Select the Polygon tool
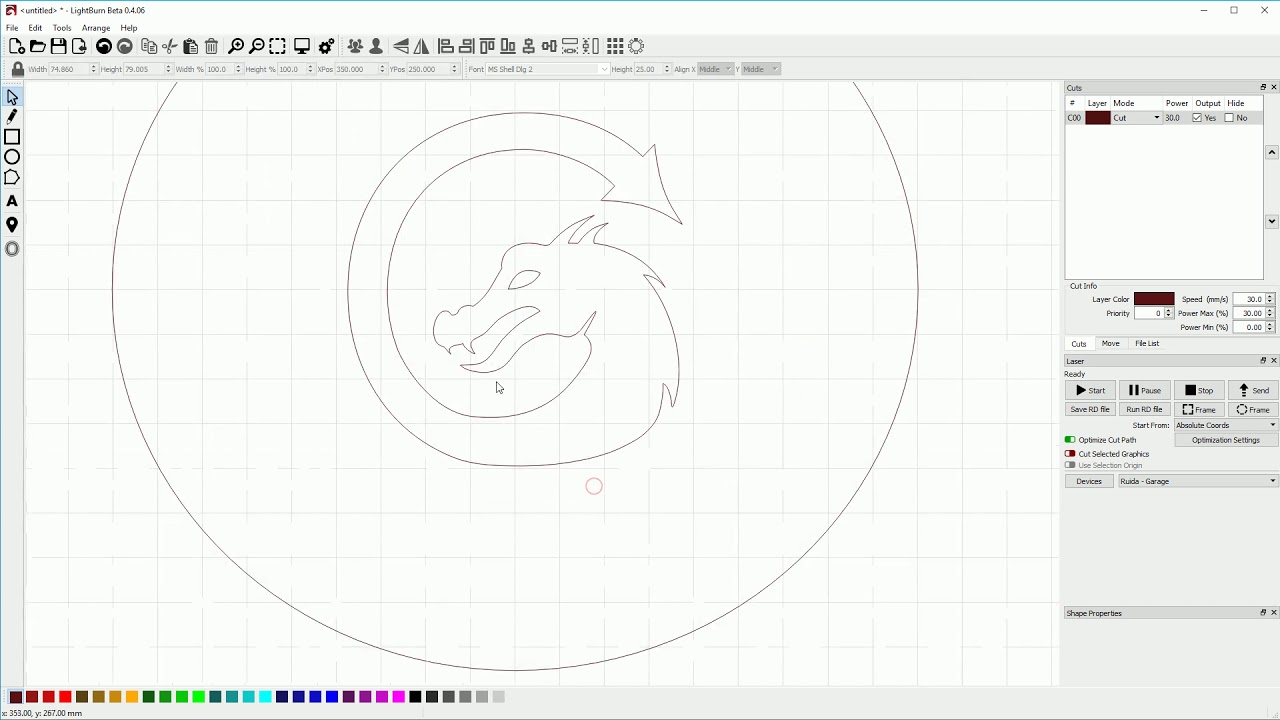 (12, 178)
